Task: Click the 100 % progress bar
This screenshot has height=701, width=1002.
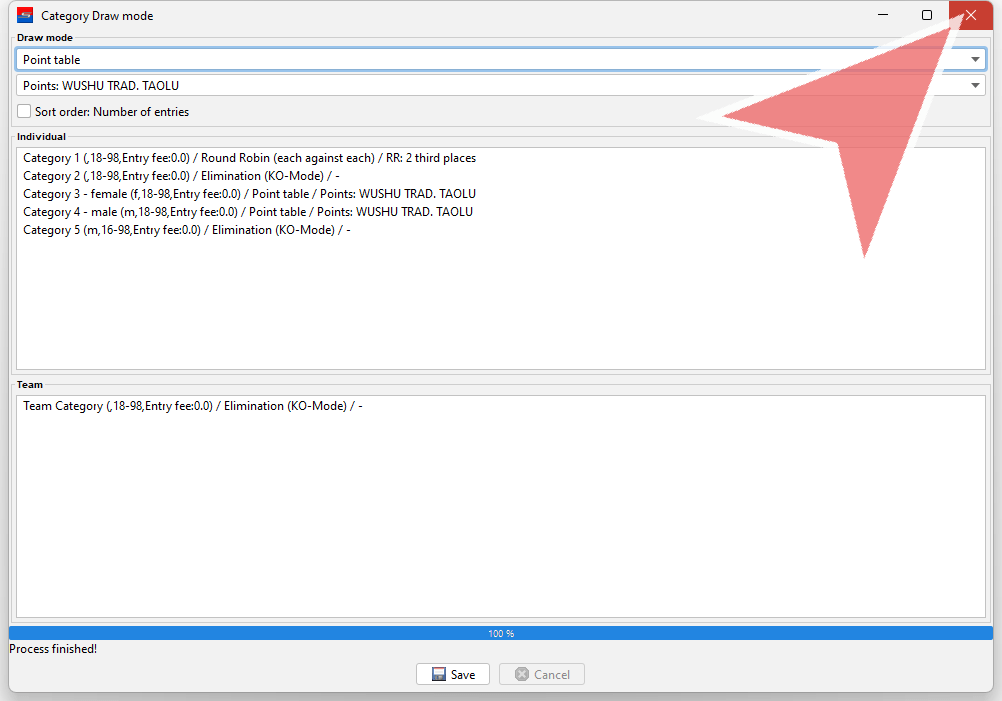Action: point(500,633)
